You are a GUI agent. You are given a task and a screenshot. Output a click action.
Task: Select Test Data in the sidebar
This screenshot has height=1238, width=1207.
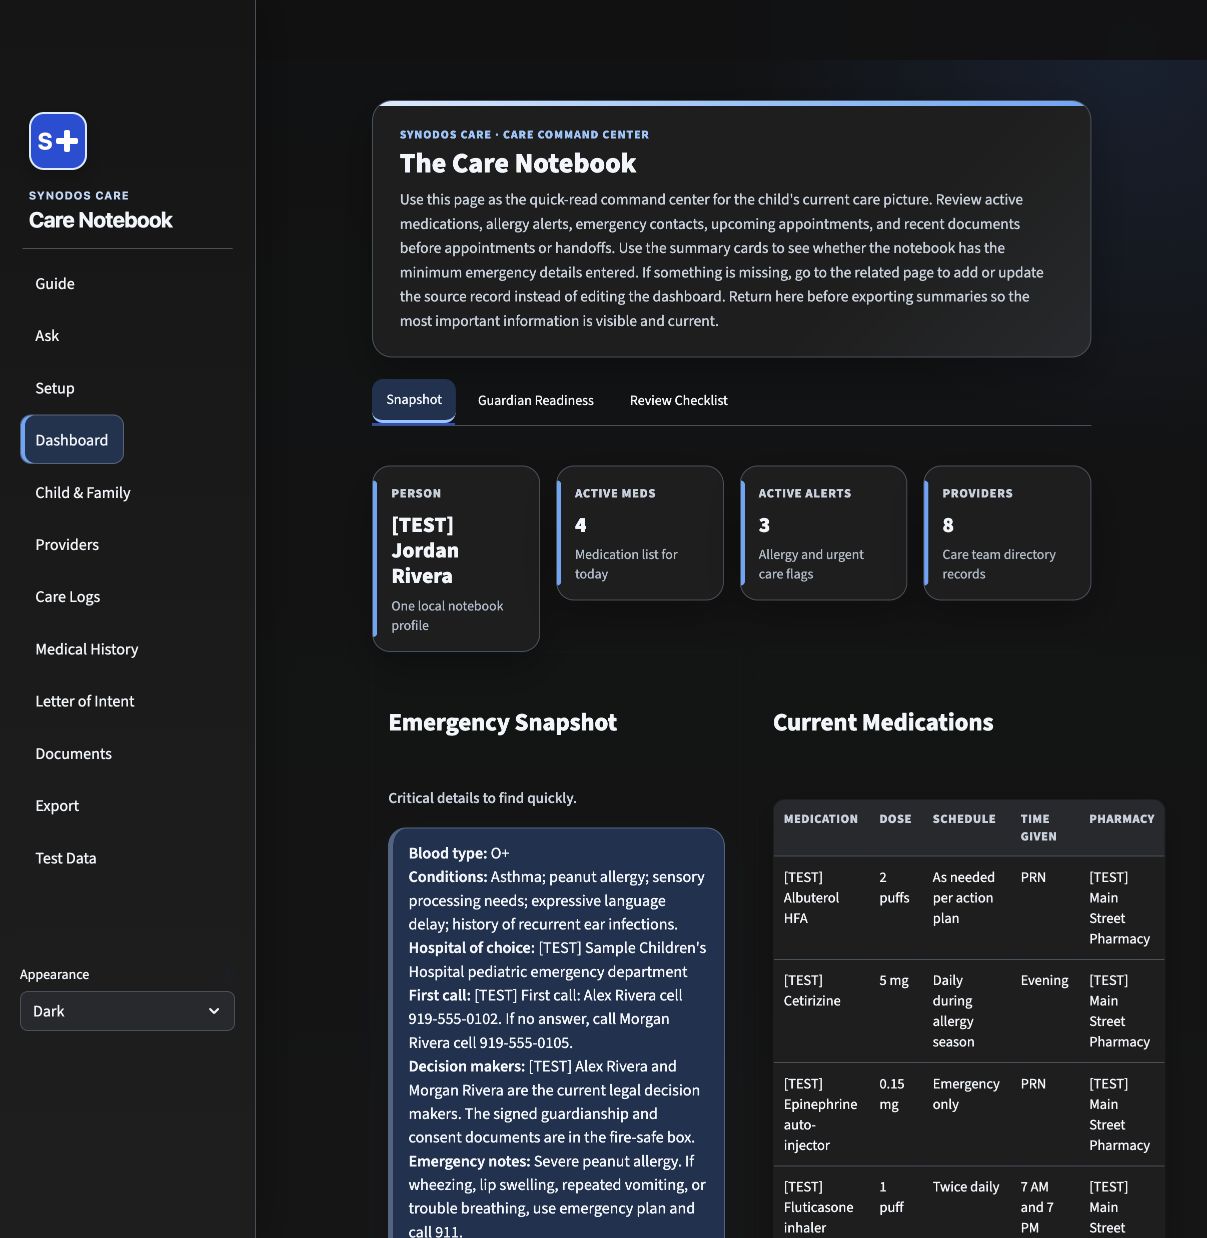(66, 858)
